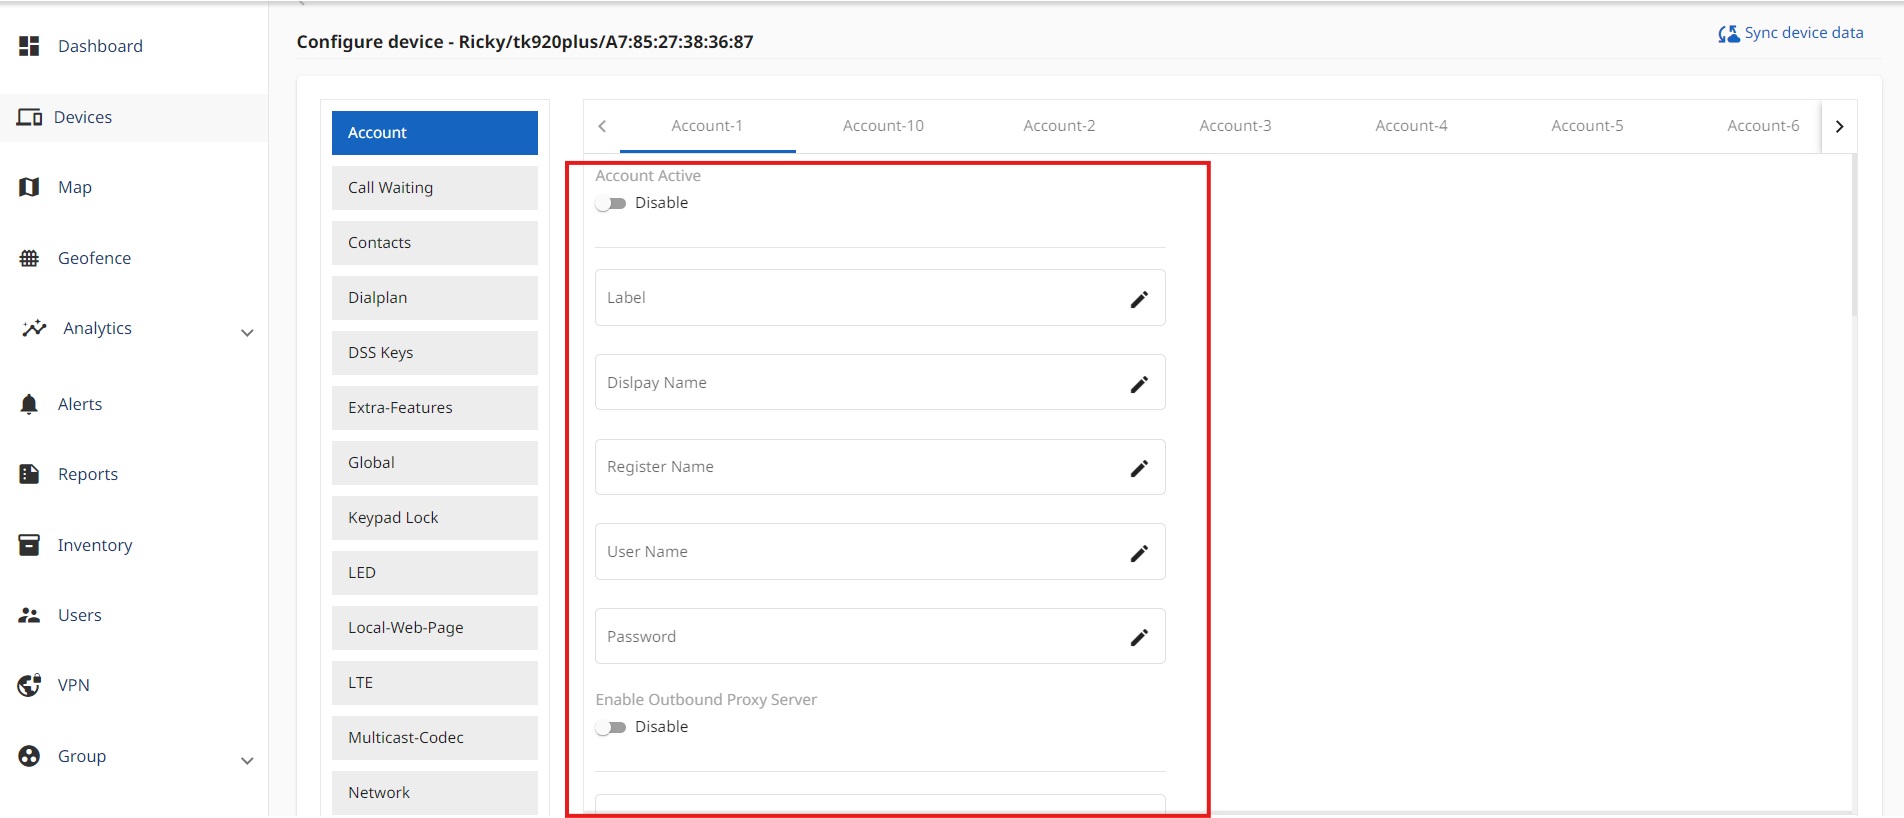Click the Sync device data icon
This screenshot has width=1904, height=818.
tap(1728, 34)
